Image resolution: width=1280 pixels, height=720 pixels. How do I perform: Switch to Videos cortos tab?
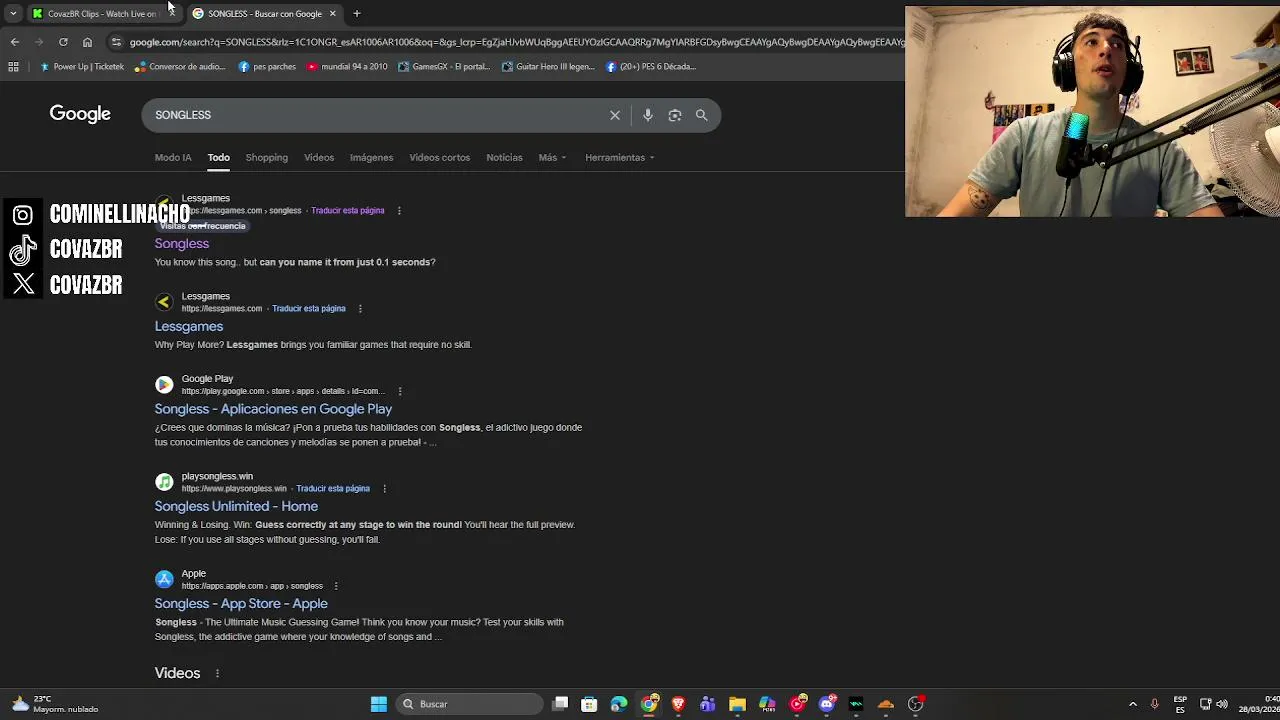click(439, 157)
